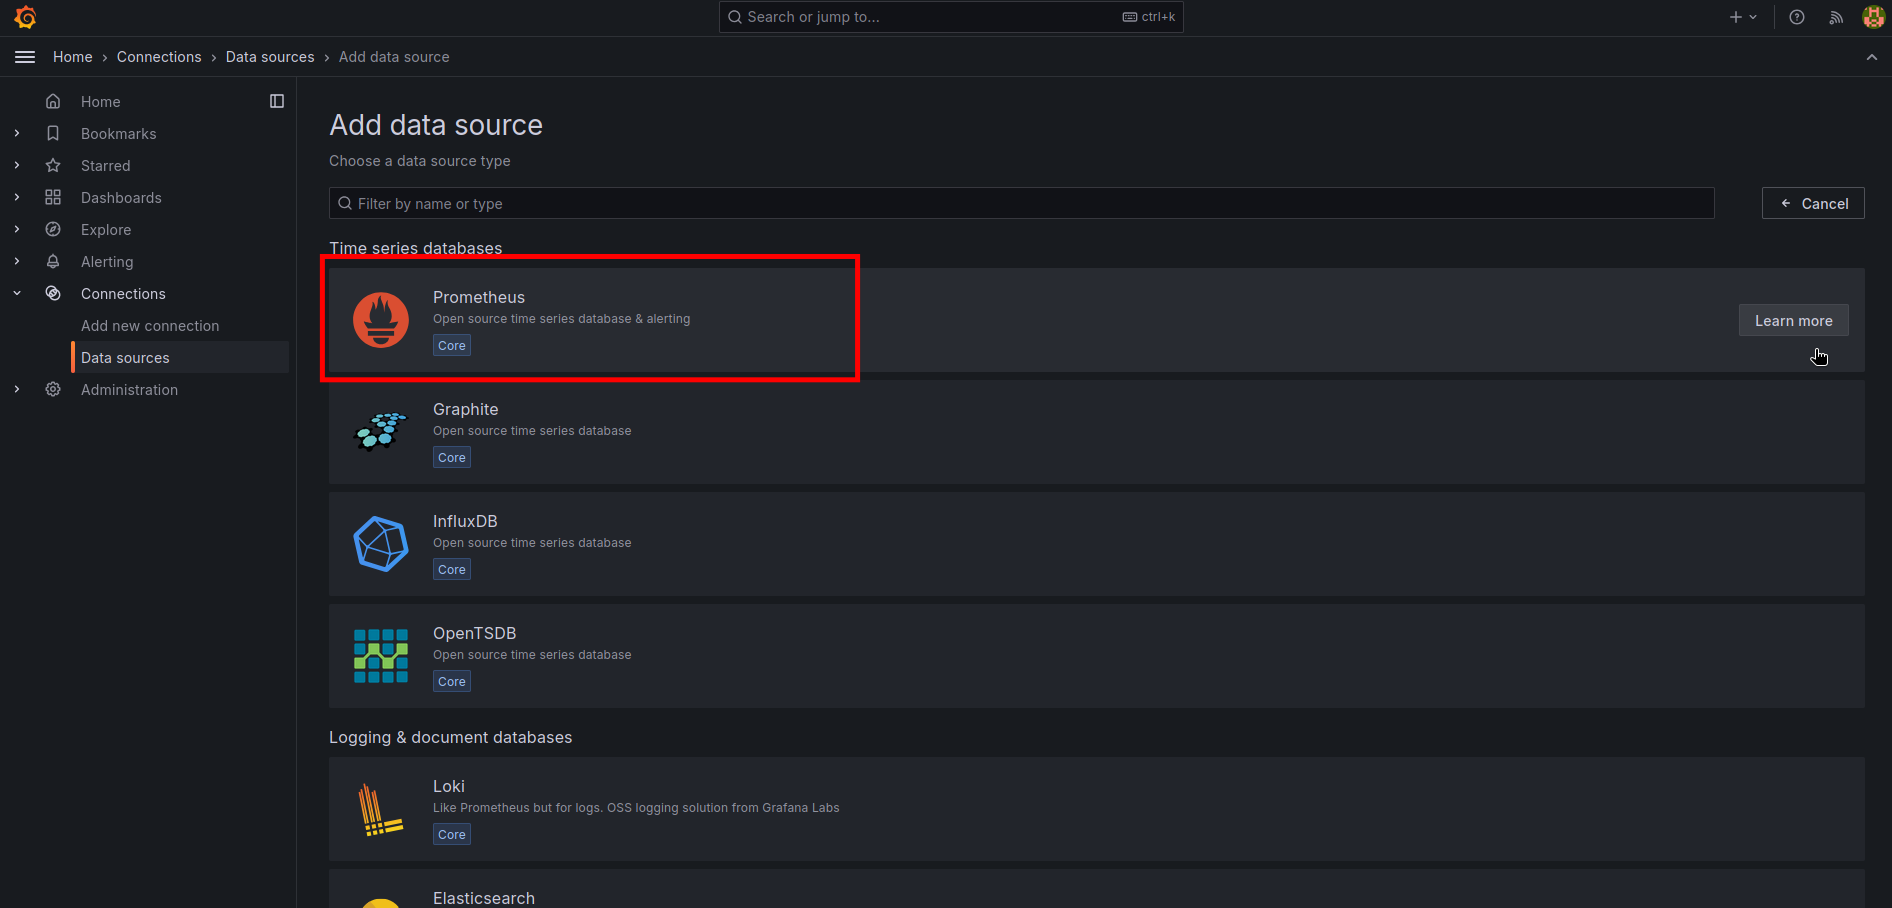The height and width of the screenshot is (908, 1892).
Task: Click the Dashboards grid icon
Action: [x=53, y=197]
